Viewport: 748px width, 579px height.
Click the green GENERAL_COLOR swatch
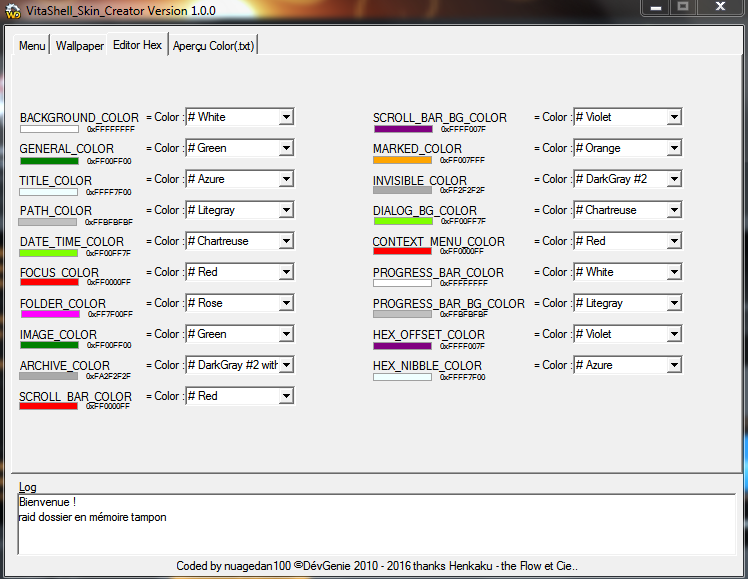[49, 161]
